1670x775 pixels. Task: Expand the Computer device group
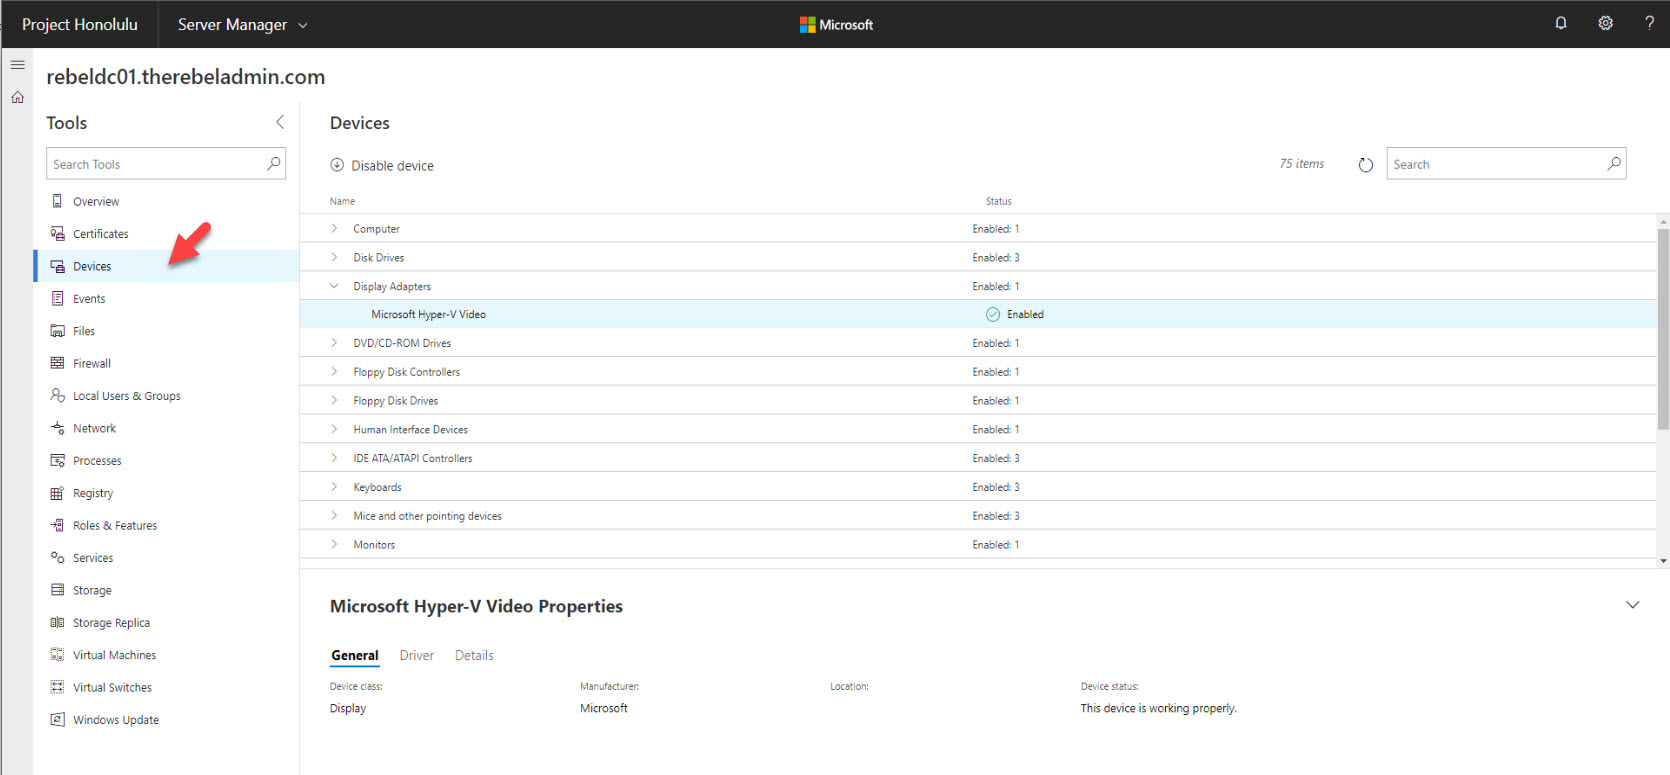(334, 228)
